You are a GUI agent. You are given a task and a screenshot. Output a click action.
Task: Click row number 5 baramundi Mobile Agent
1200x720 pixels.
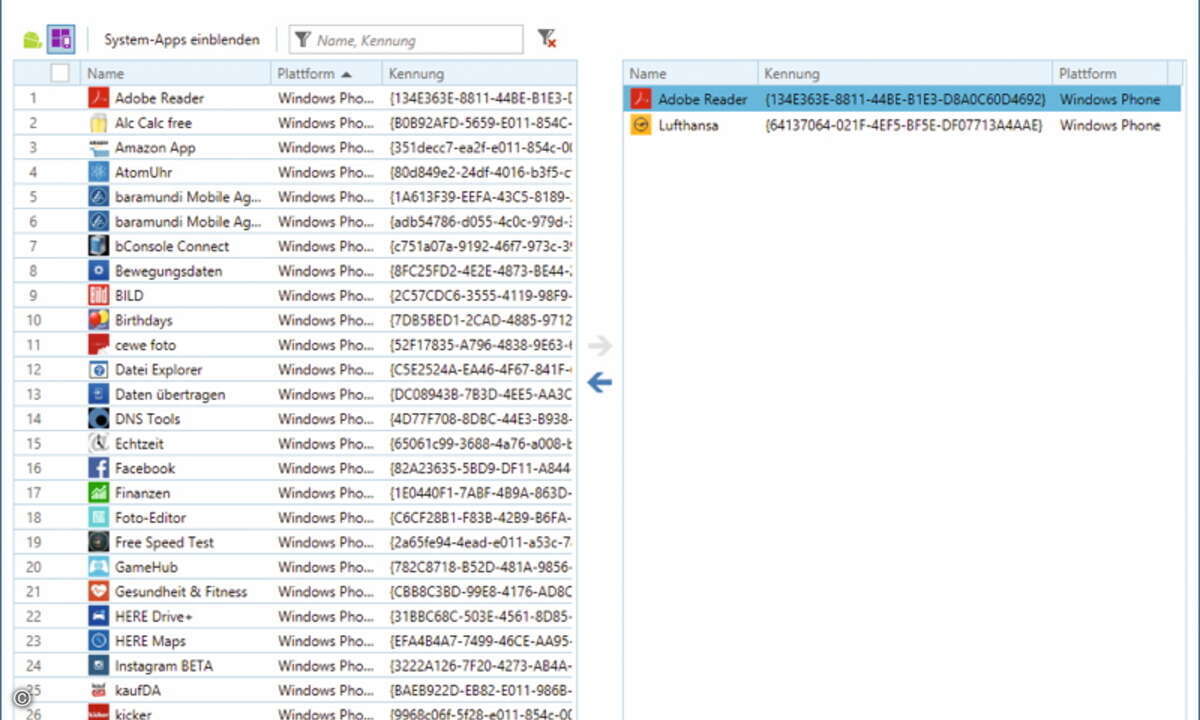[x=33, y=197]
